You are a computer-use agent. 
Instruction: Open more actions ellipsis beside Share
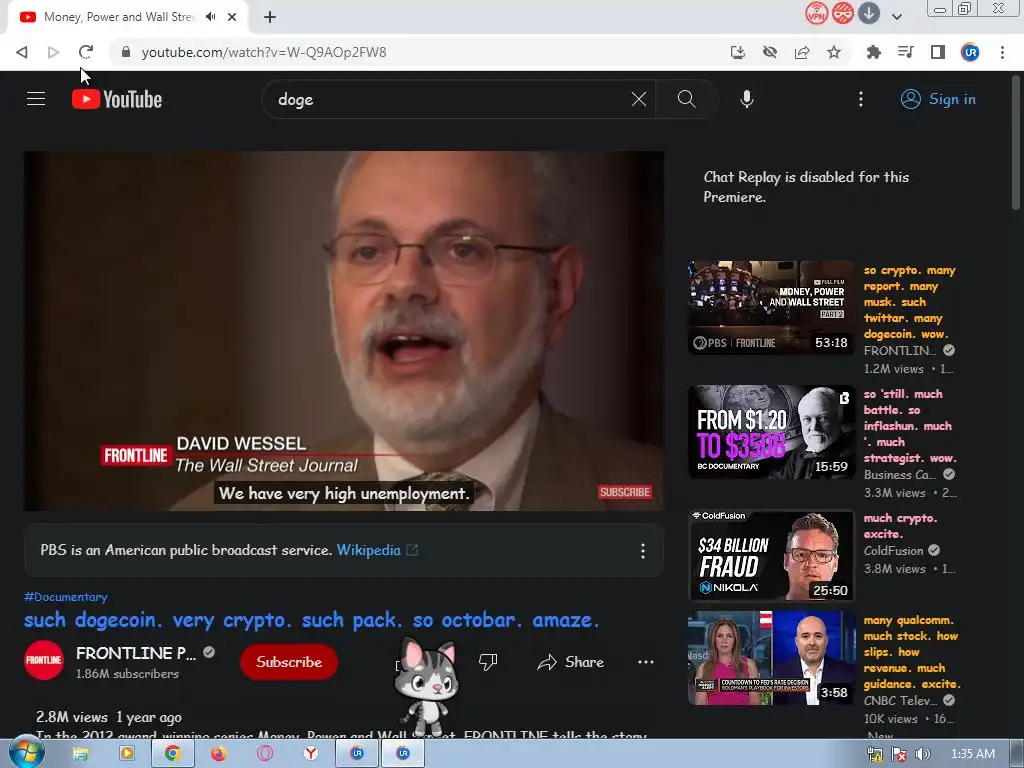(x=645, y=662)
